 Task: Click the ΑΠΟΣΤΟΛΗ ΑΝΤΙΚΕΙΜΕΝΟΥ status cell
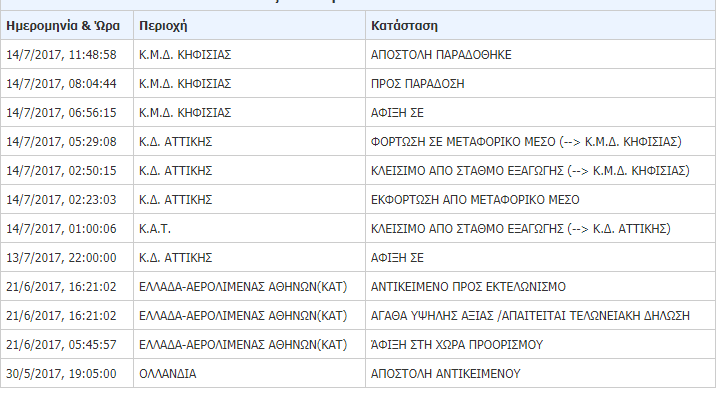click(x=446, y=374)
